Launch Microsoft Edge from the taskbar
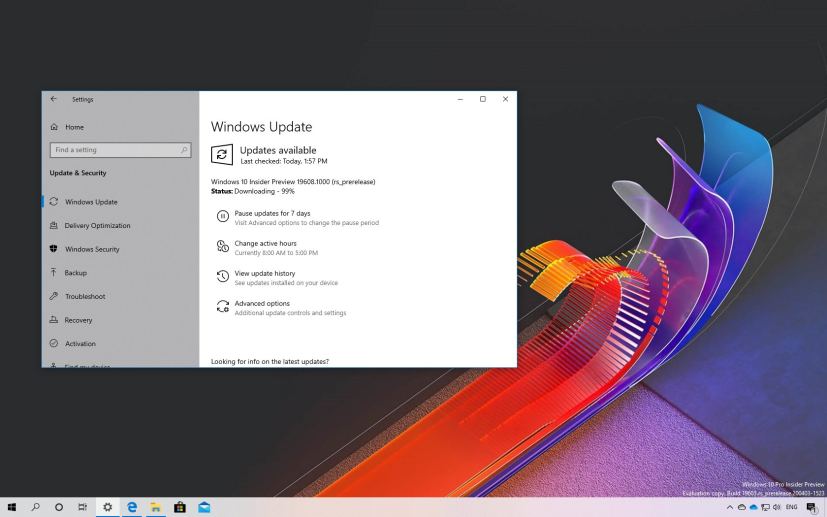The width and height of the screenshot is (827, 517). [x=132, y=507]
